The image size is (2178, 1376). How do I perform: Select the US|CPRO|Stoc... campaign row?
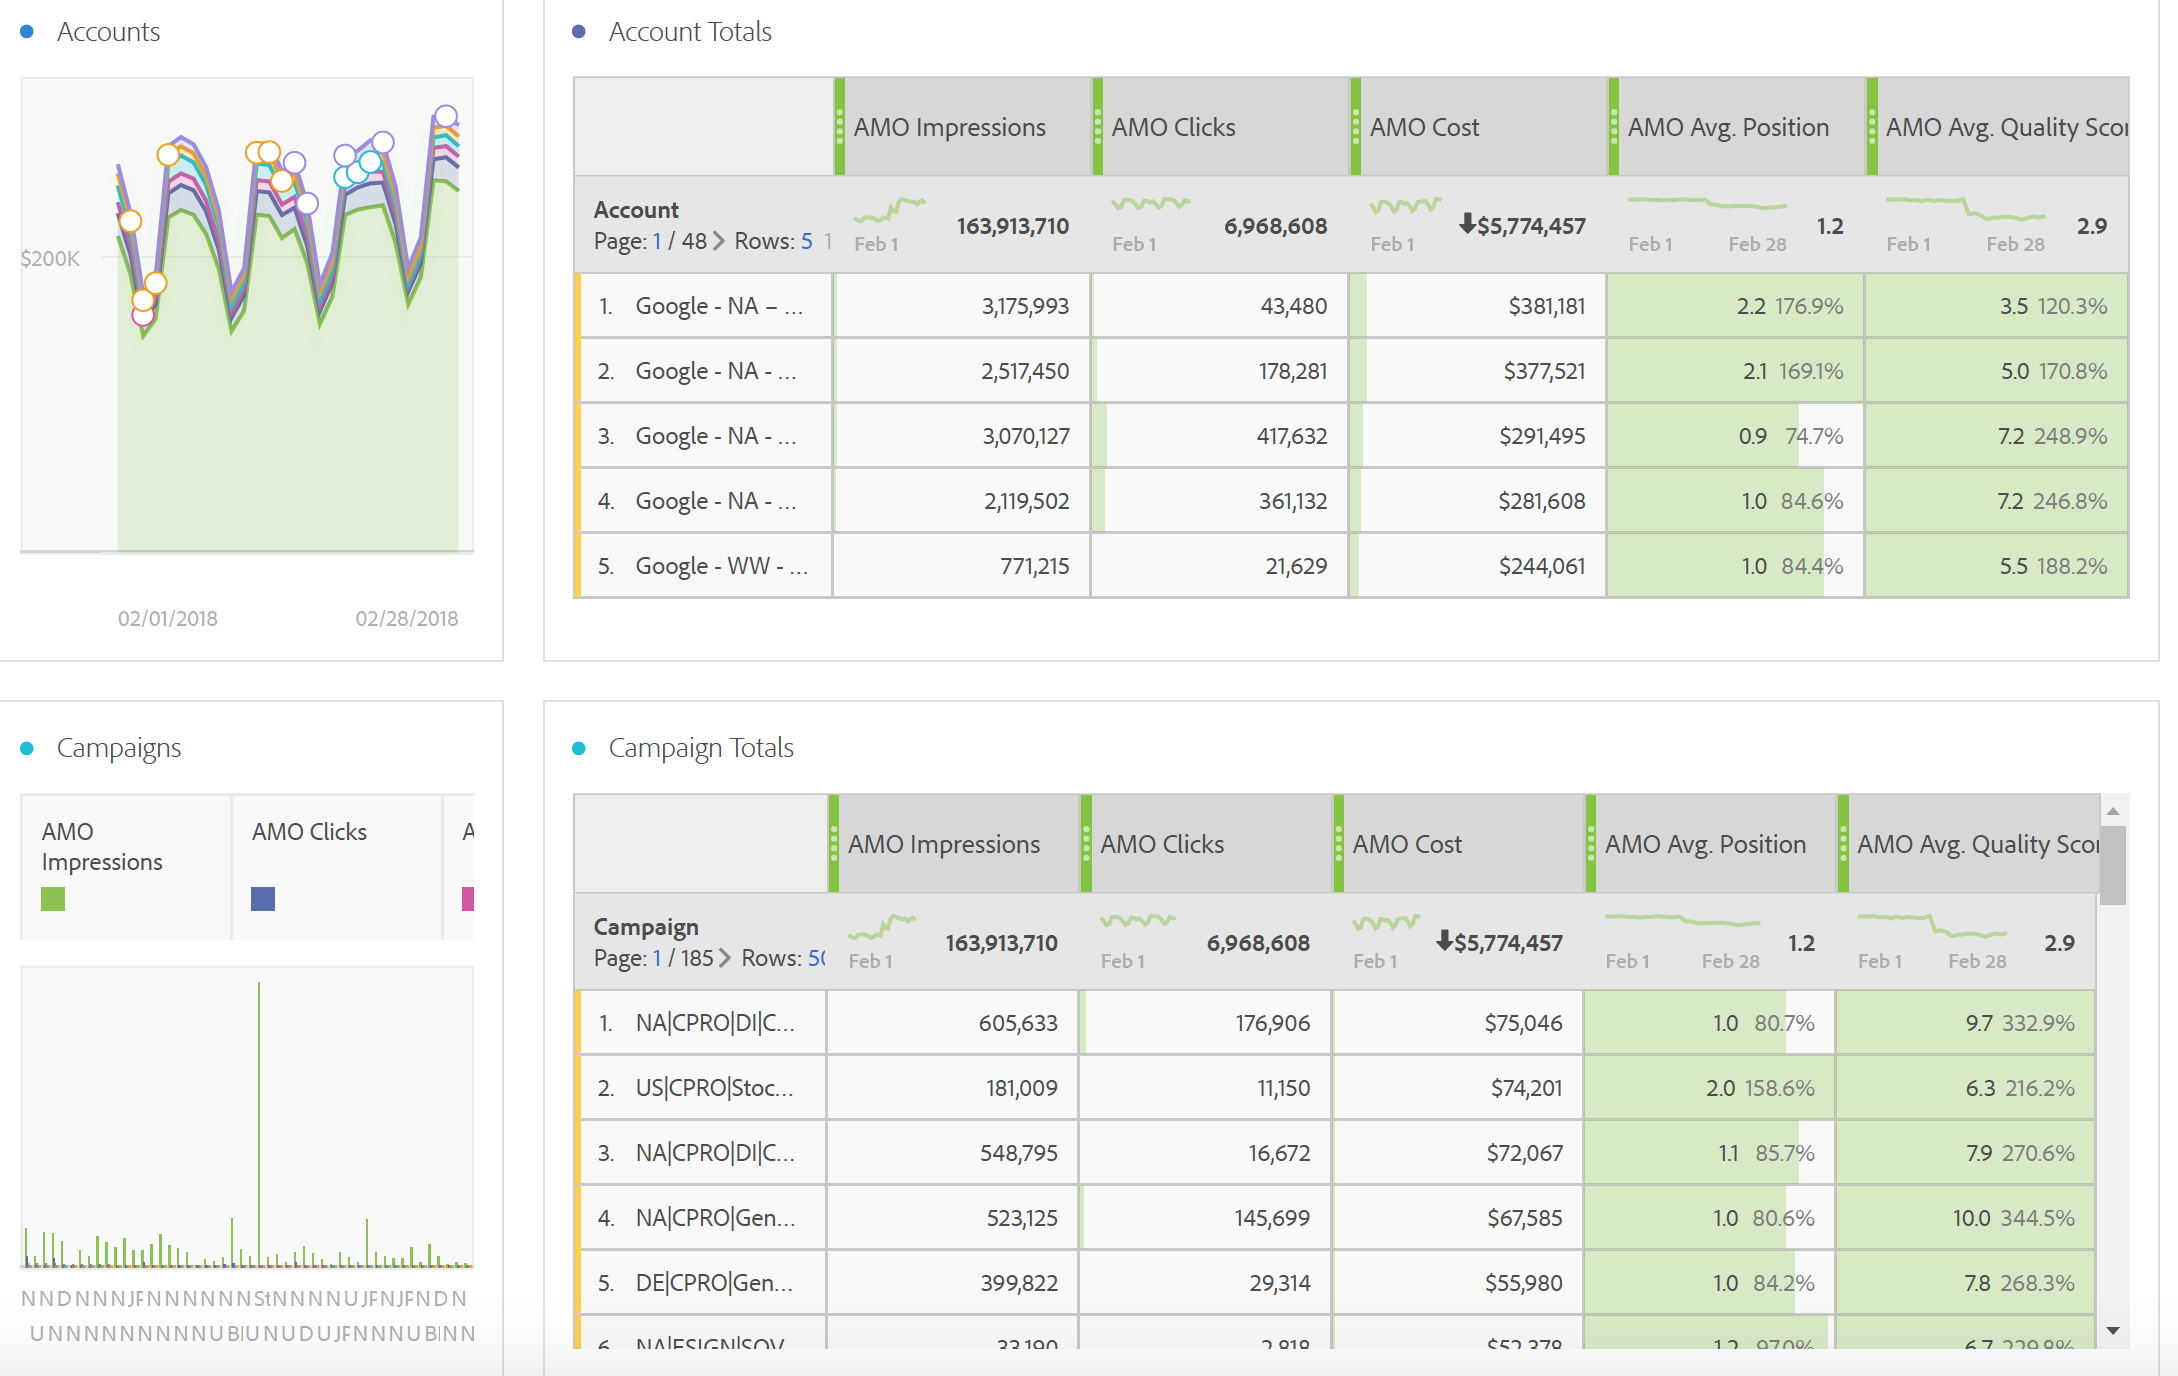[714, 1088]
